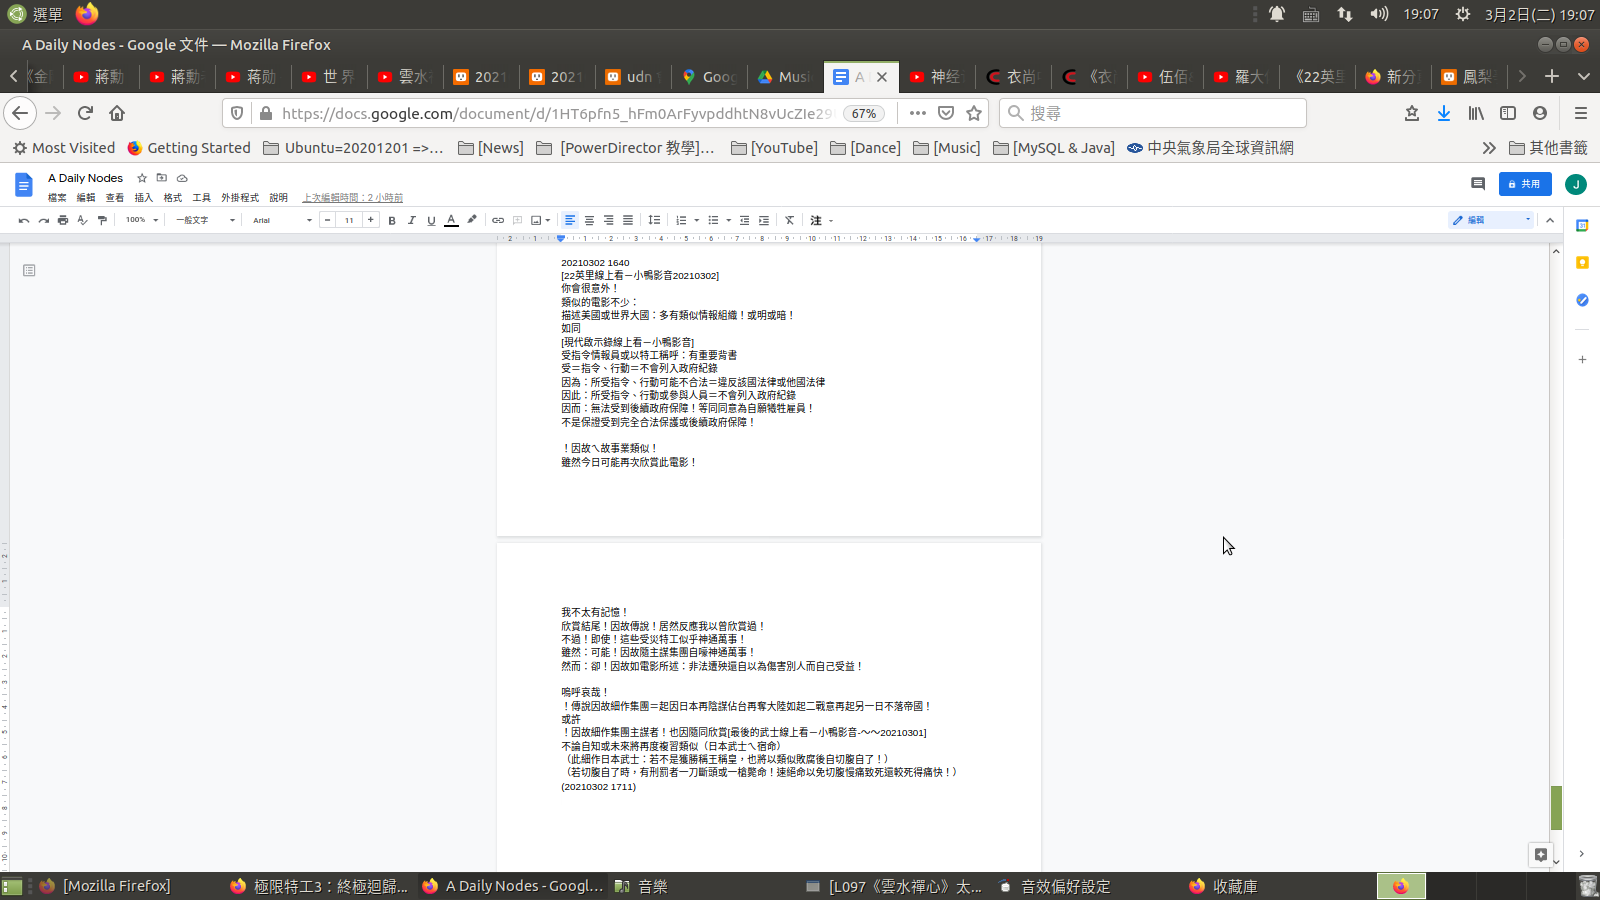Open the 檔案 (File) menu
The height and width of the screenshot is (900, 1600).
coord(57,198)
